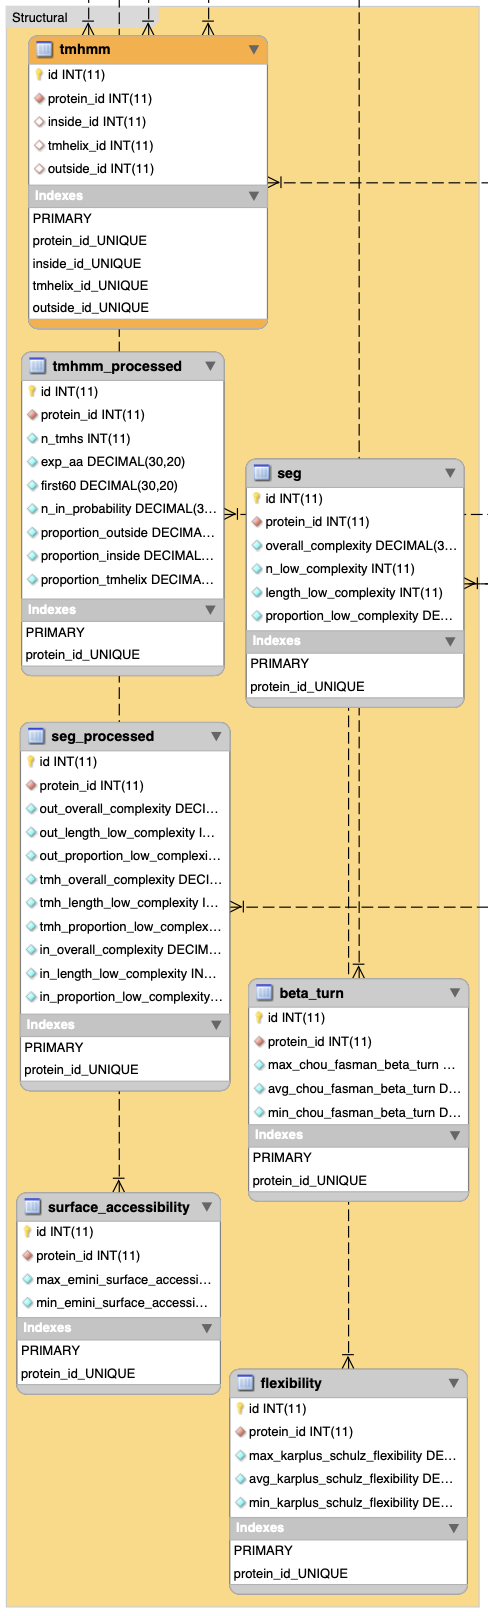
Task: Collapse the beta_turn Indexes section
Action: (x=454, y=1135)
